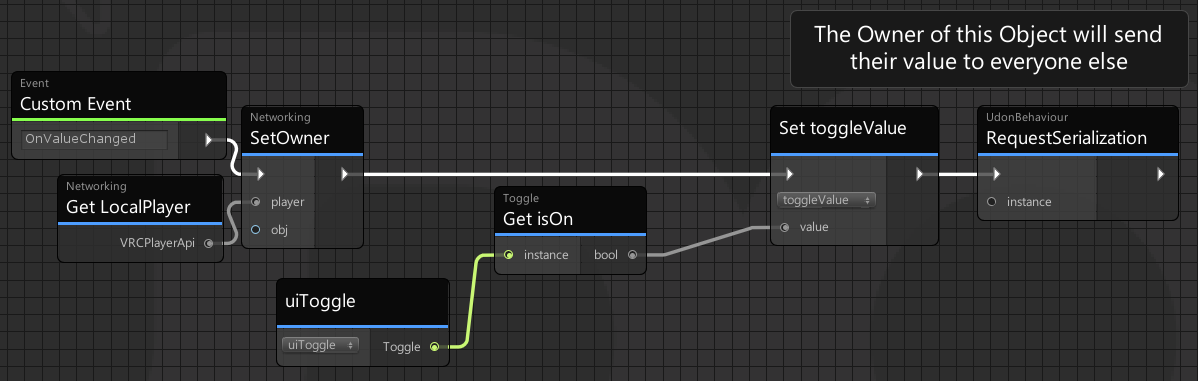Image resolution: width=1198 pixels, height=381 pixels.
Task: Click the Get isOn bool output port
Action: point(632,254)
